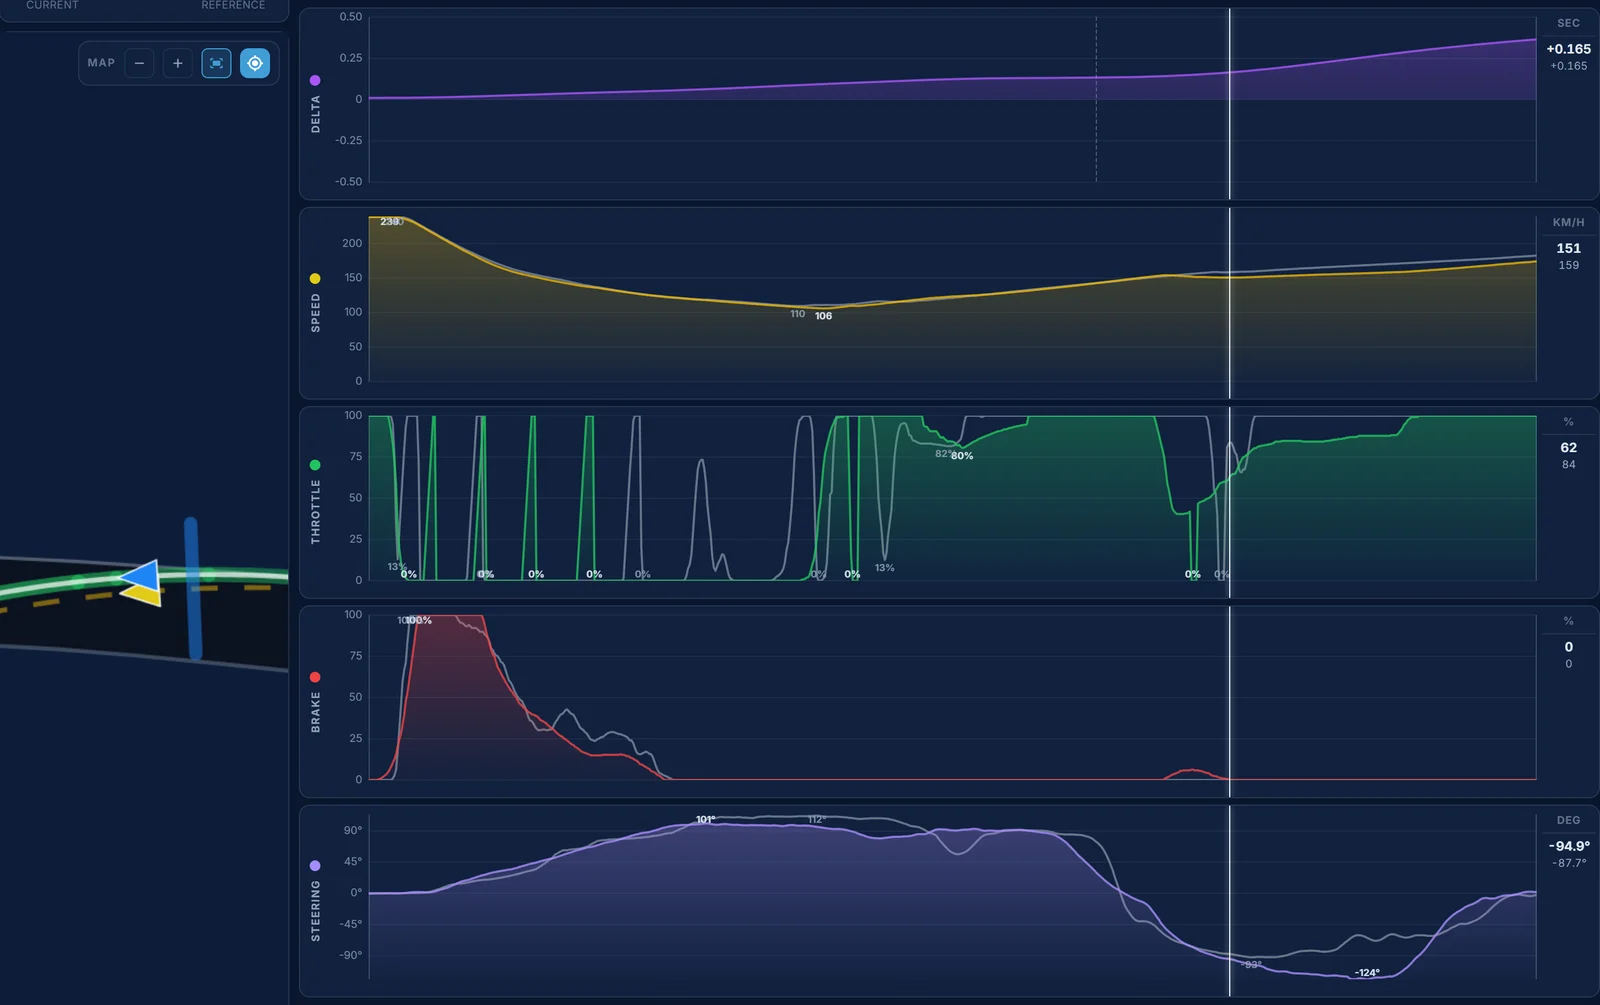Click the blue car marker on map
Image resolution: width=1600 pixels, height=1005 pixels.
point(143,575)
